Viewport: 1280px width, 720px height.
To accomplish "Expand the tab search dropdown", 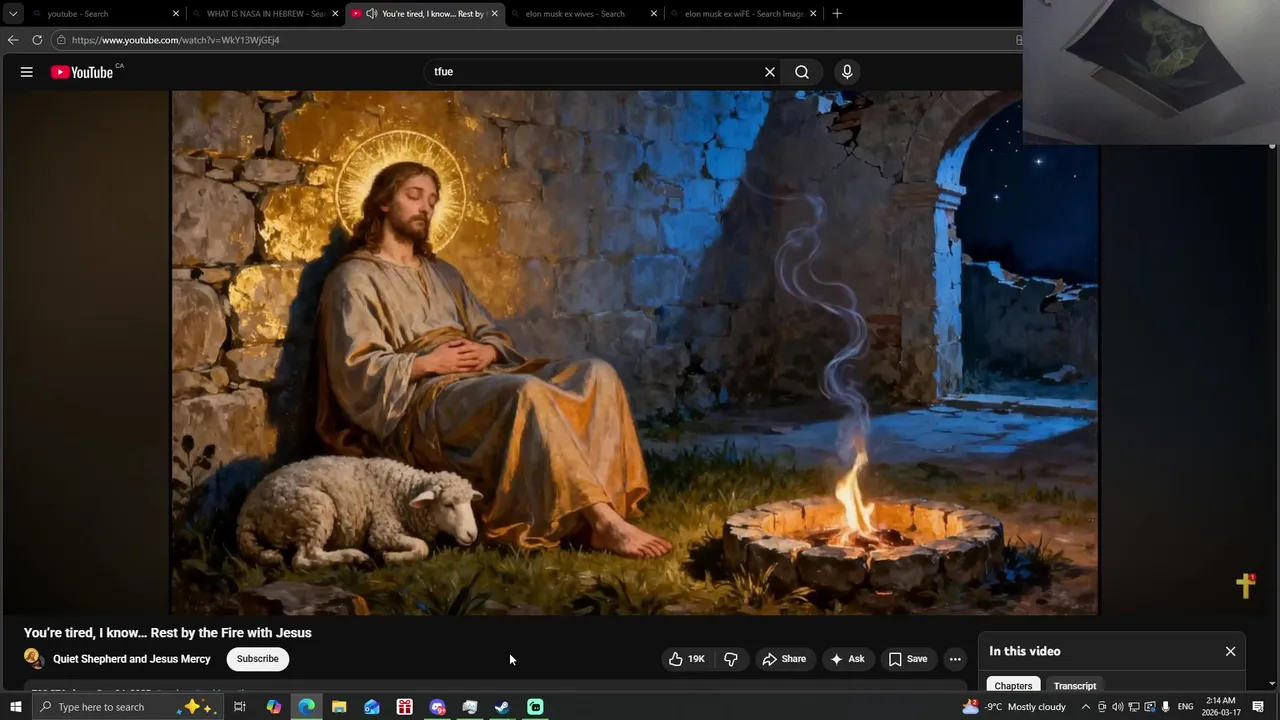I will [13, 14].
